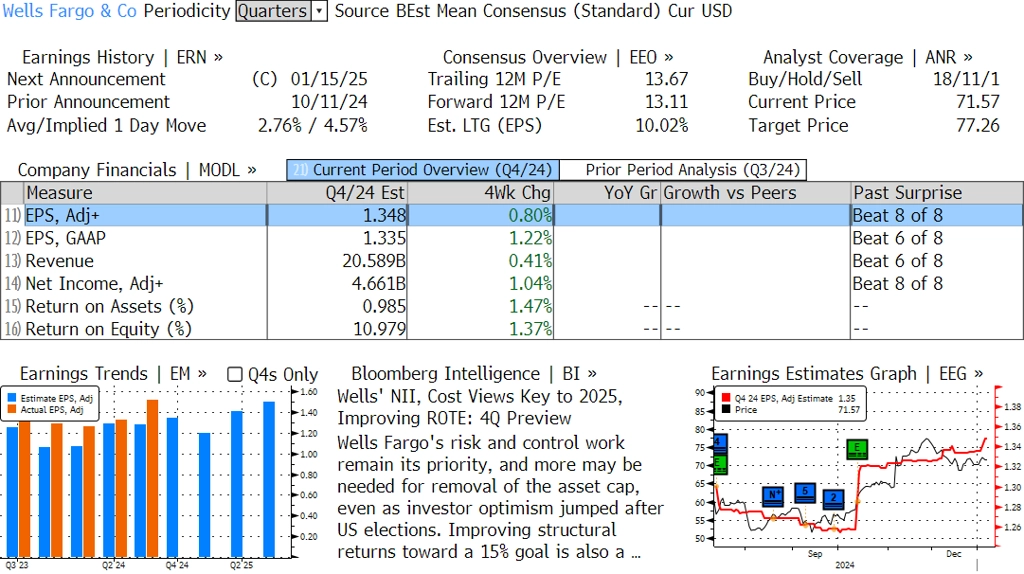Click the tallest orange actual EPS bar
Screen dimensions: 1024x574
[x=152, y=479]
